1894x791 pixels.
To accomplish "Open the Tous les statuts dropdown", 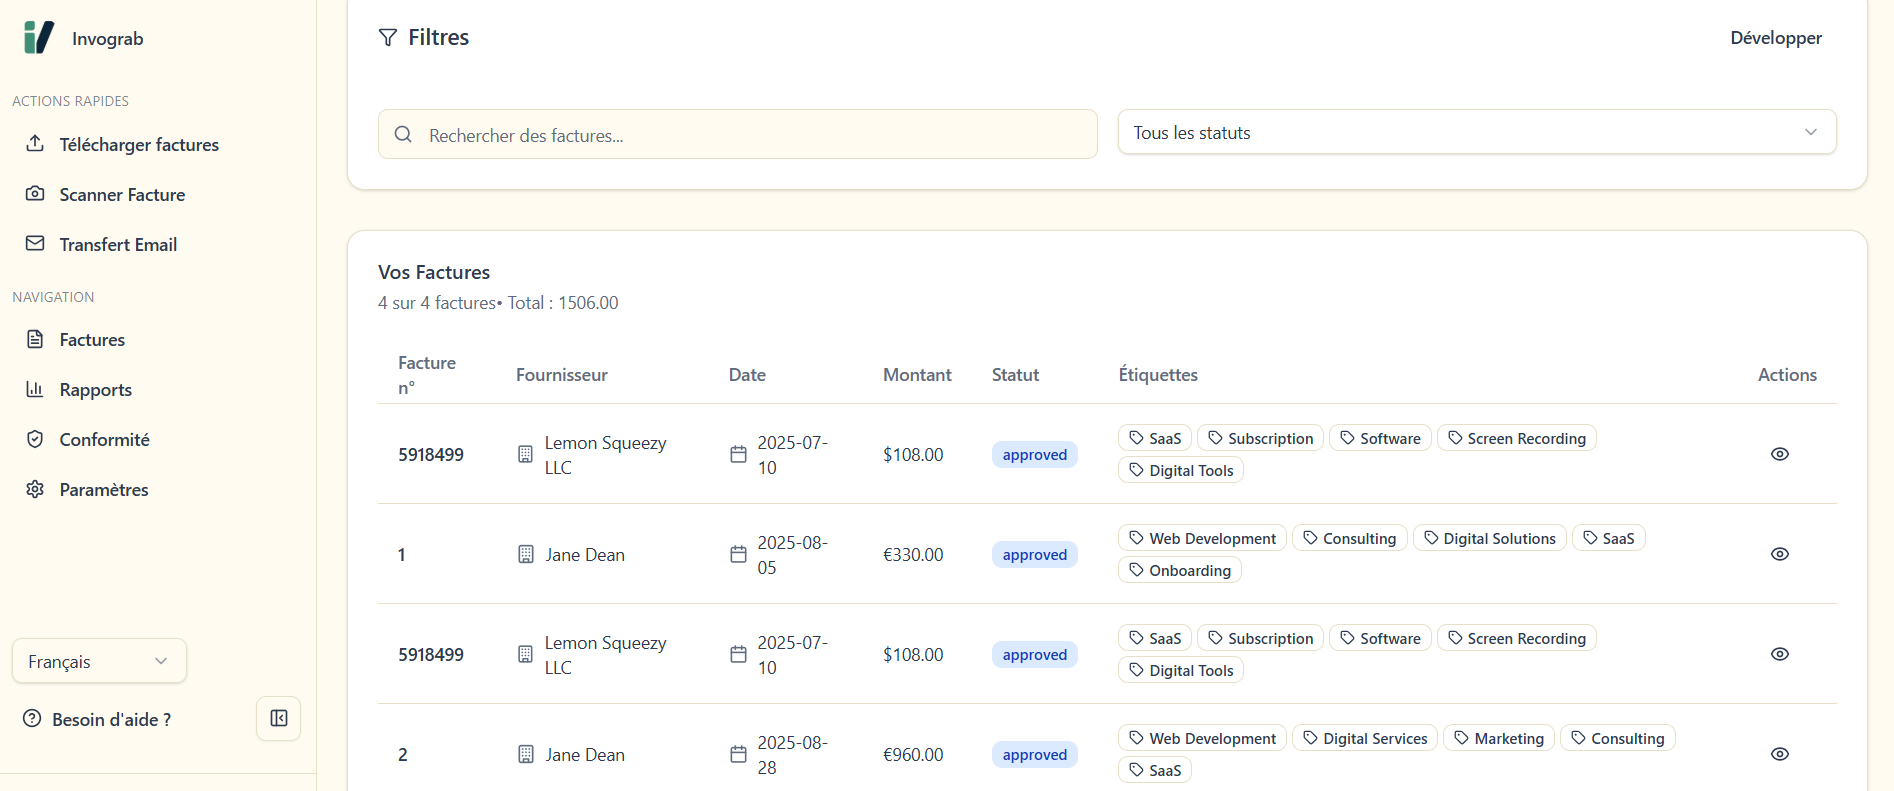I will point(1476,133).
